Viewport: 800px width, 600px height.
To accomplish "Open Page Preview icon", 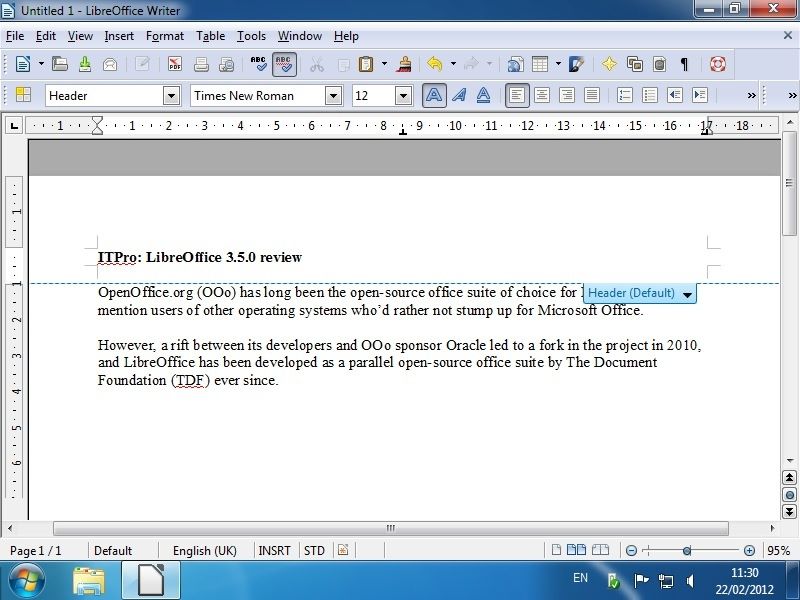I will click(x=227, y=64).
